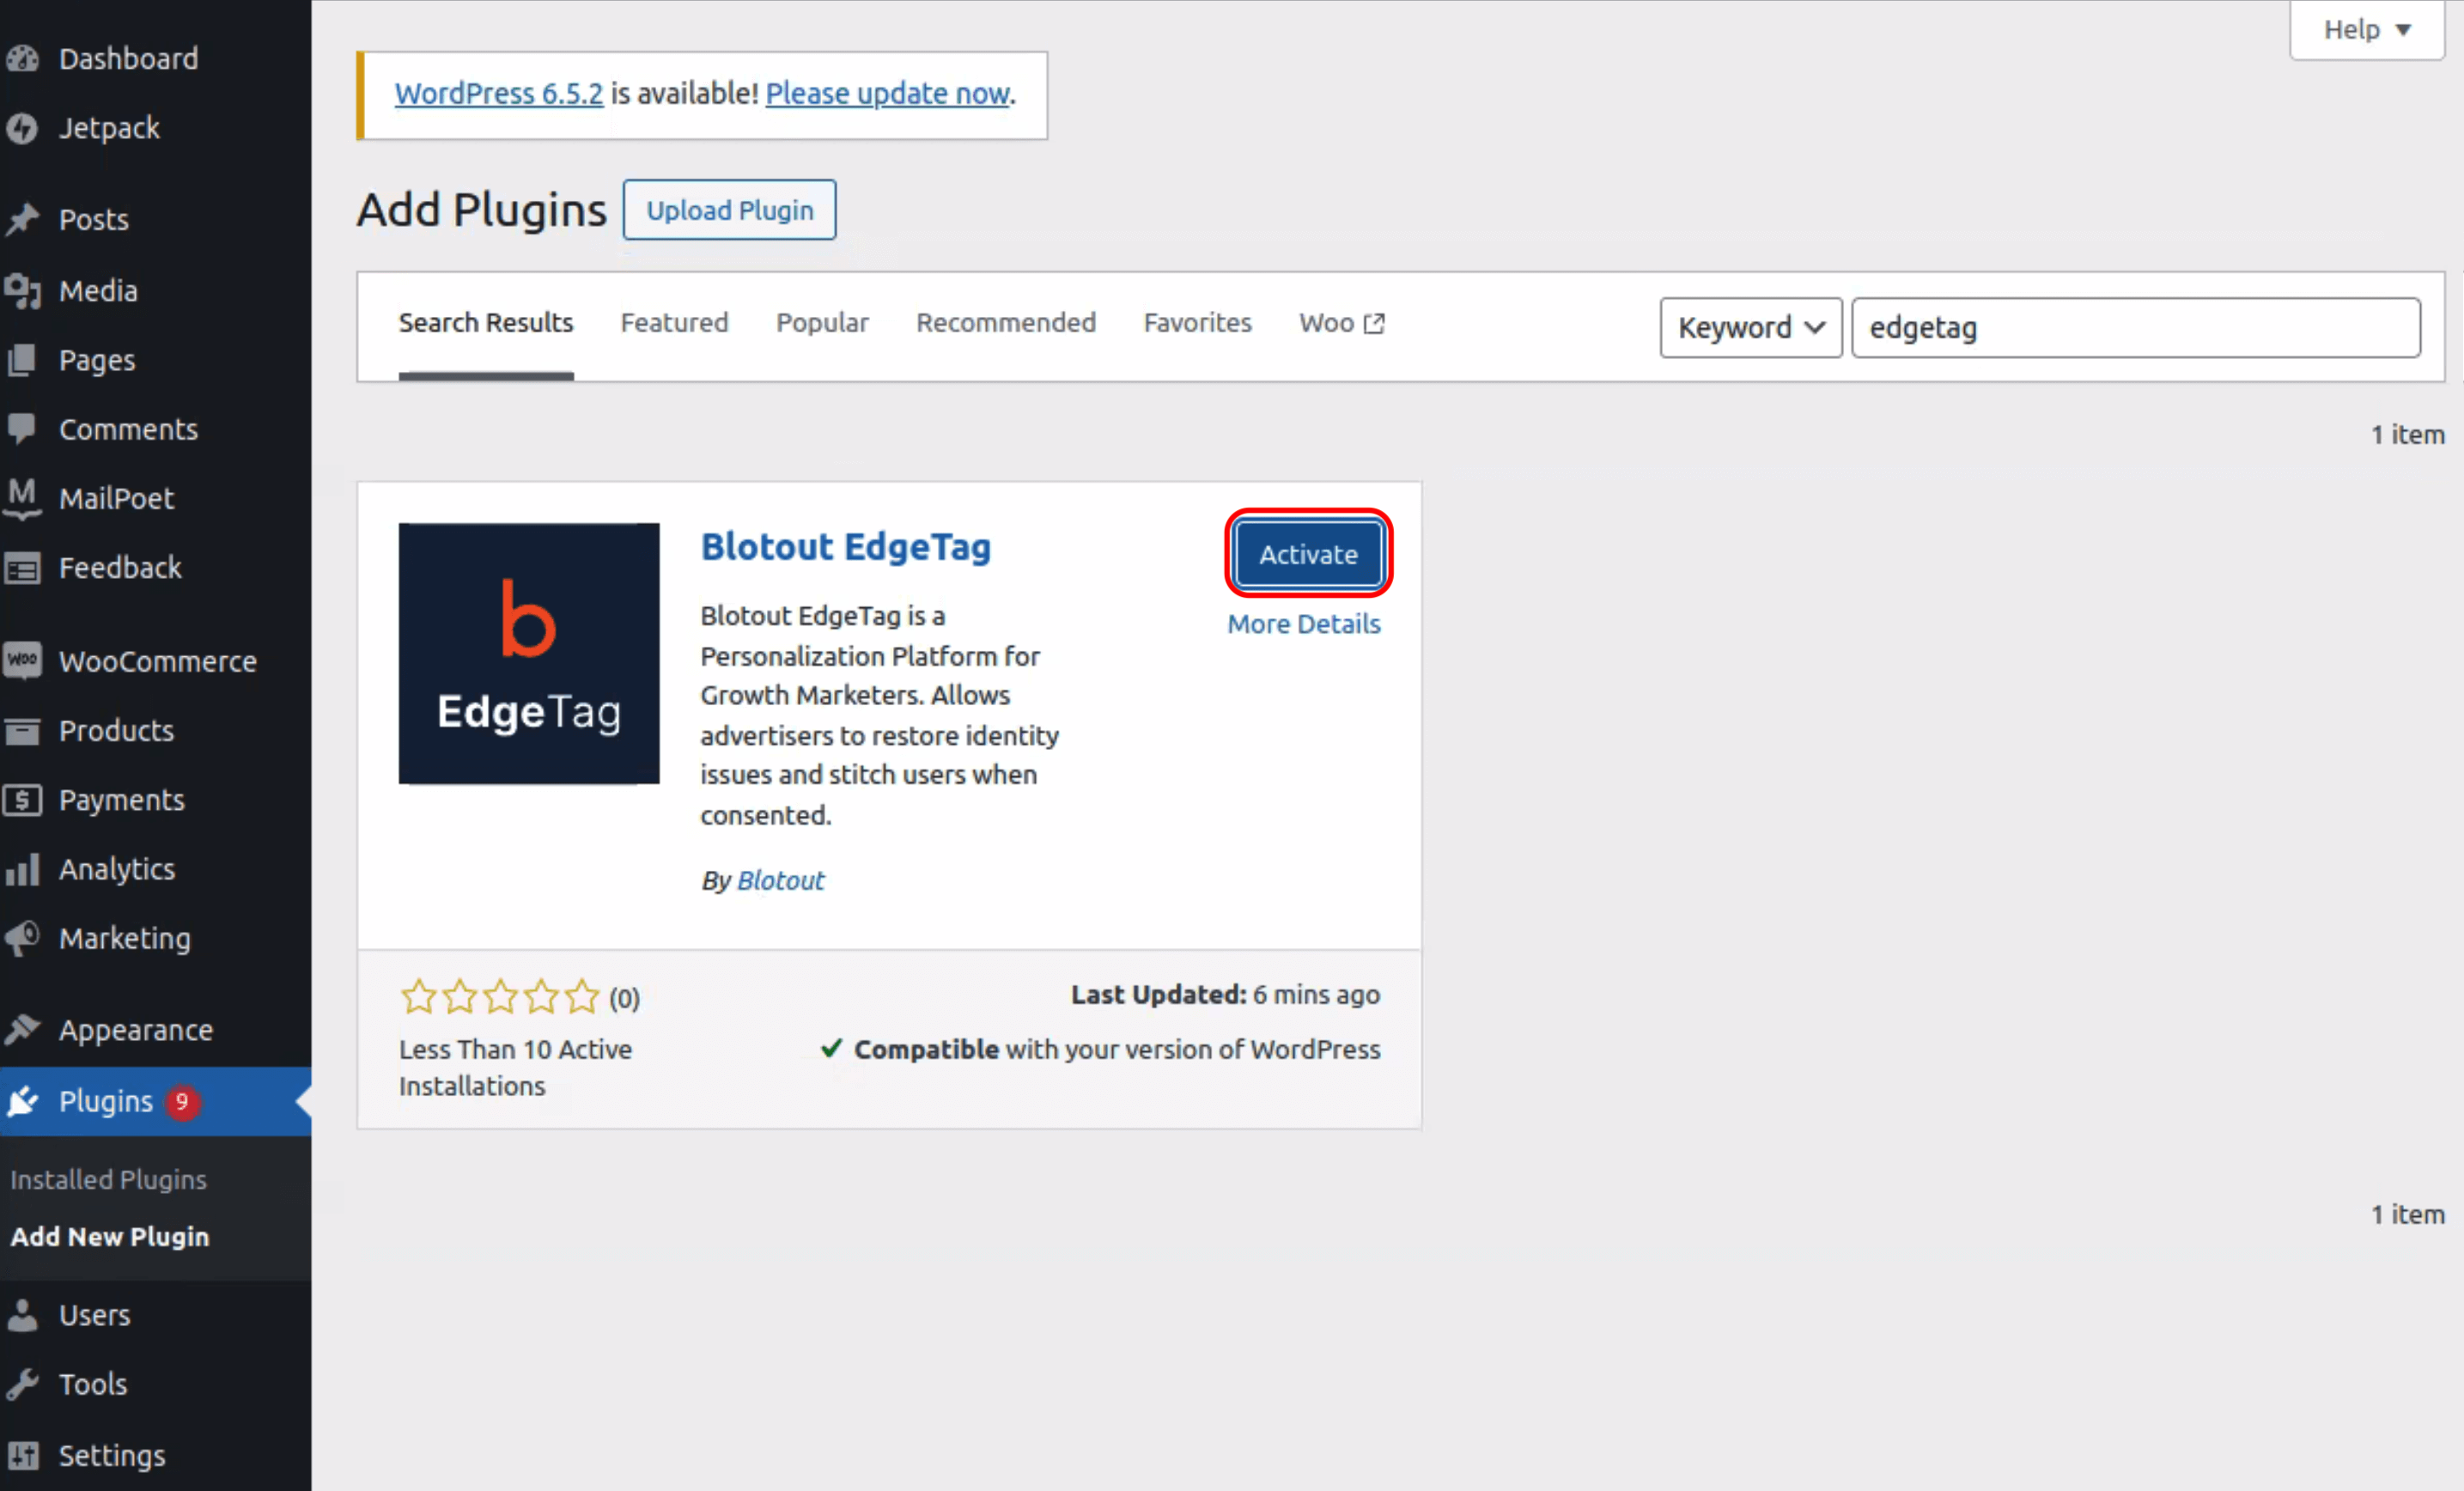Expand the Help dropdown panel

coord(2366,30)
